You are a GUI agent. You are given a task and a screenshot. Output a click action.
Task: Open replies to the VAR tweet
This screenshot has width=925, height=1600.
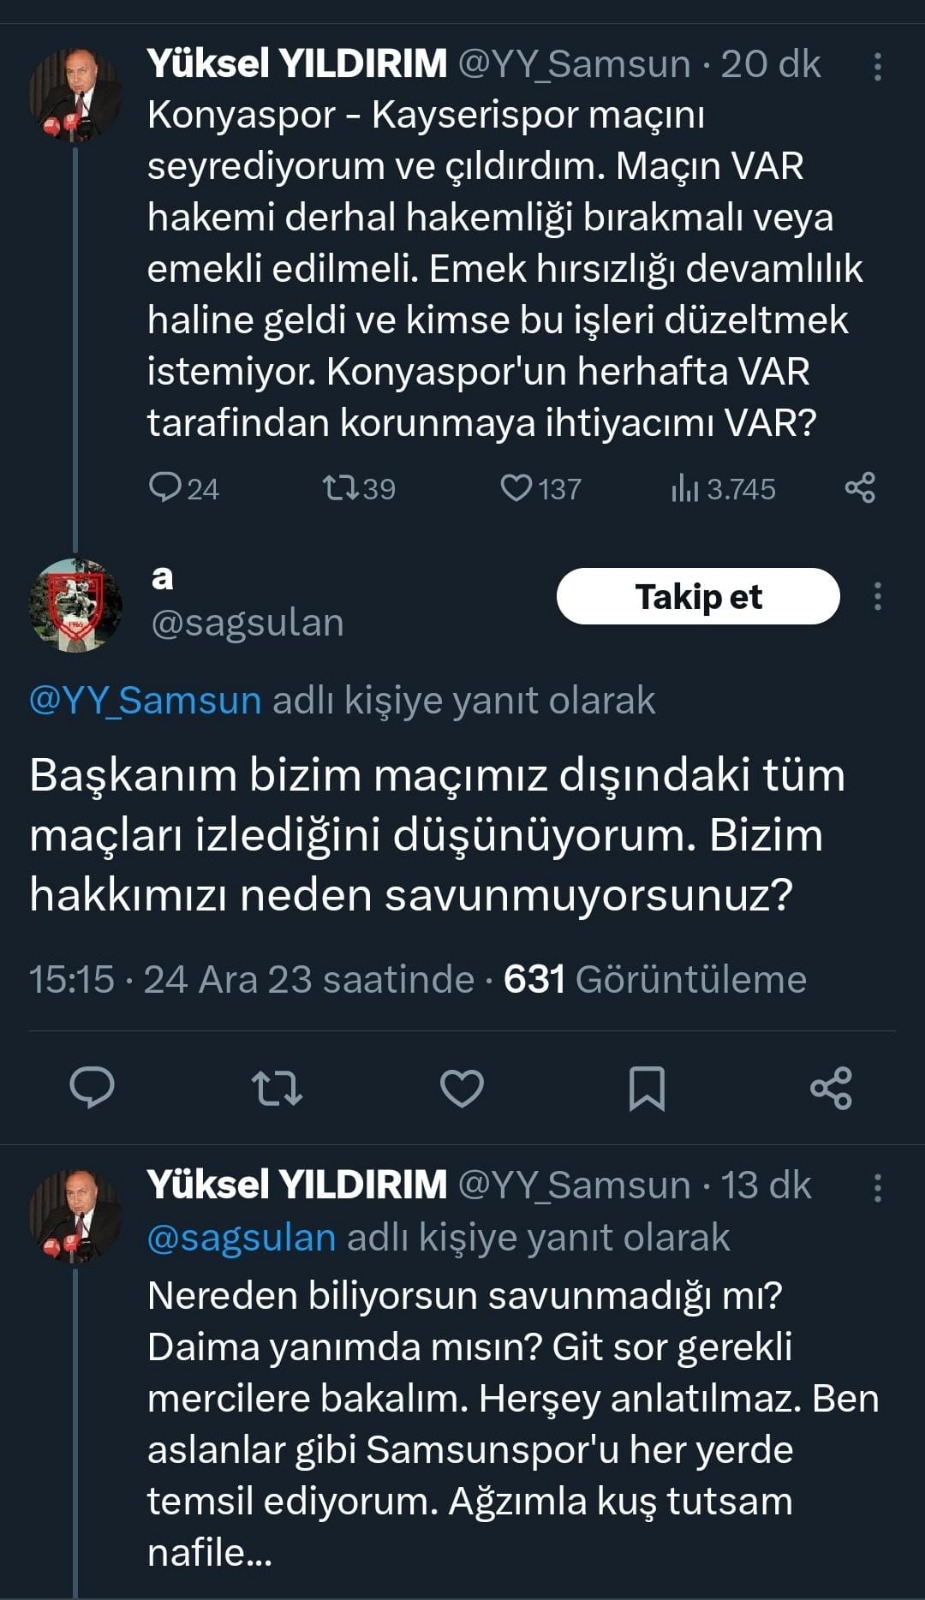click(168, 489)
